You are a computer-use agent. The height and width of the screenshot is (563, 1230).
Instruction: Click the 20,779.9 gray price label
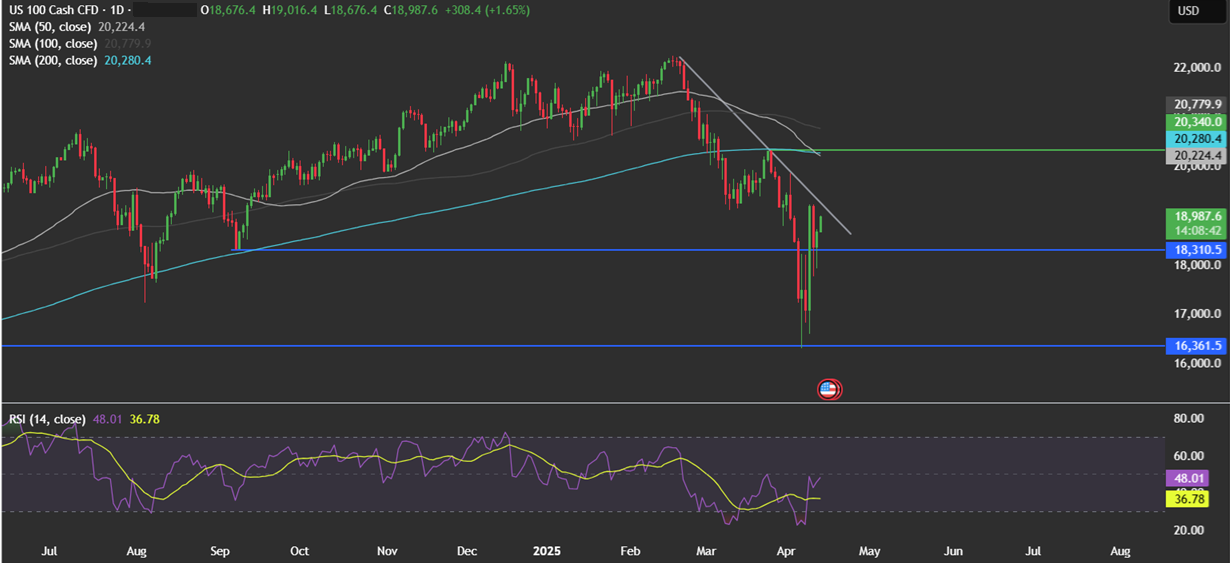coord(1196,104)
